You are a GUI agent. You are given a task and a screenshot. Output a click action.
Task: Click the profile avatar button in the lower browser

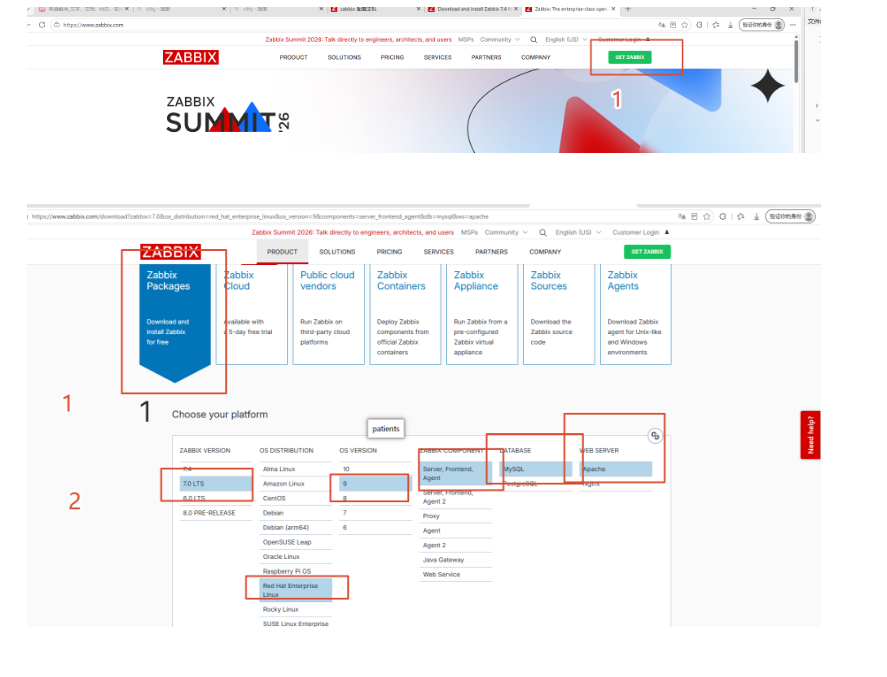[790, 217]
